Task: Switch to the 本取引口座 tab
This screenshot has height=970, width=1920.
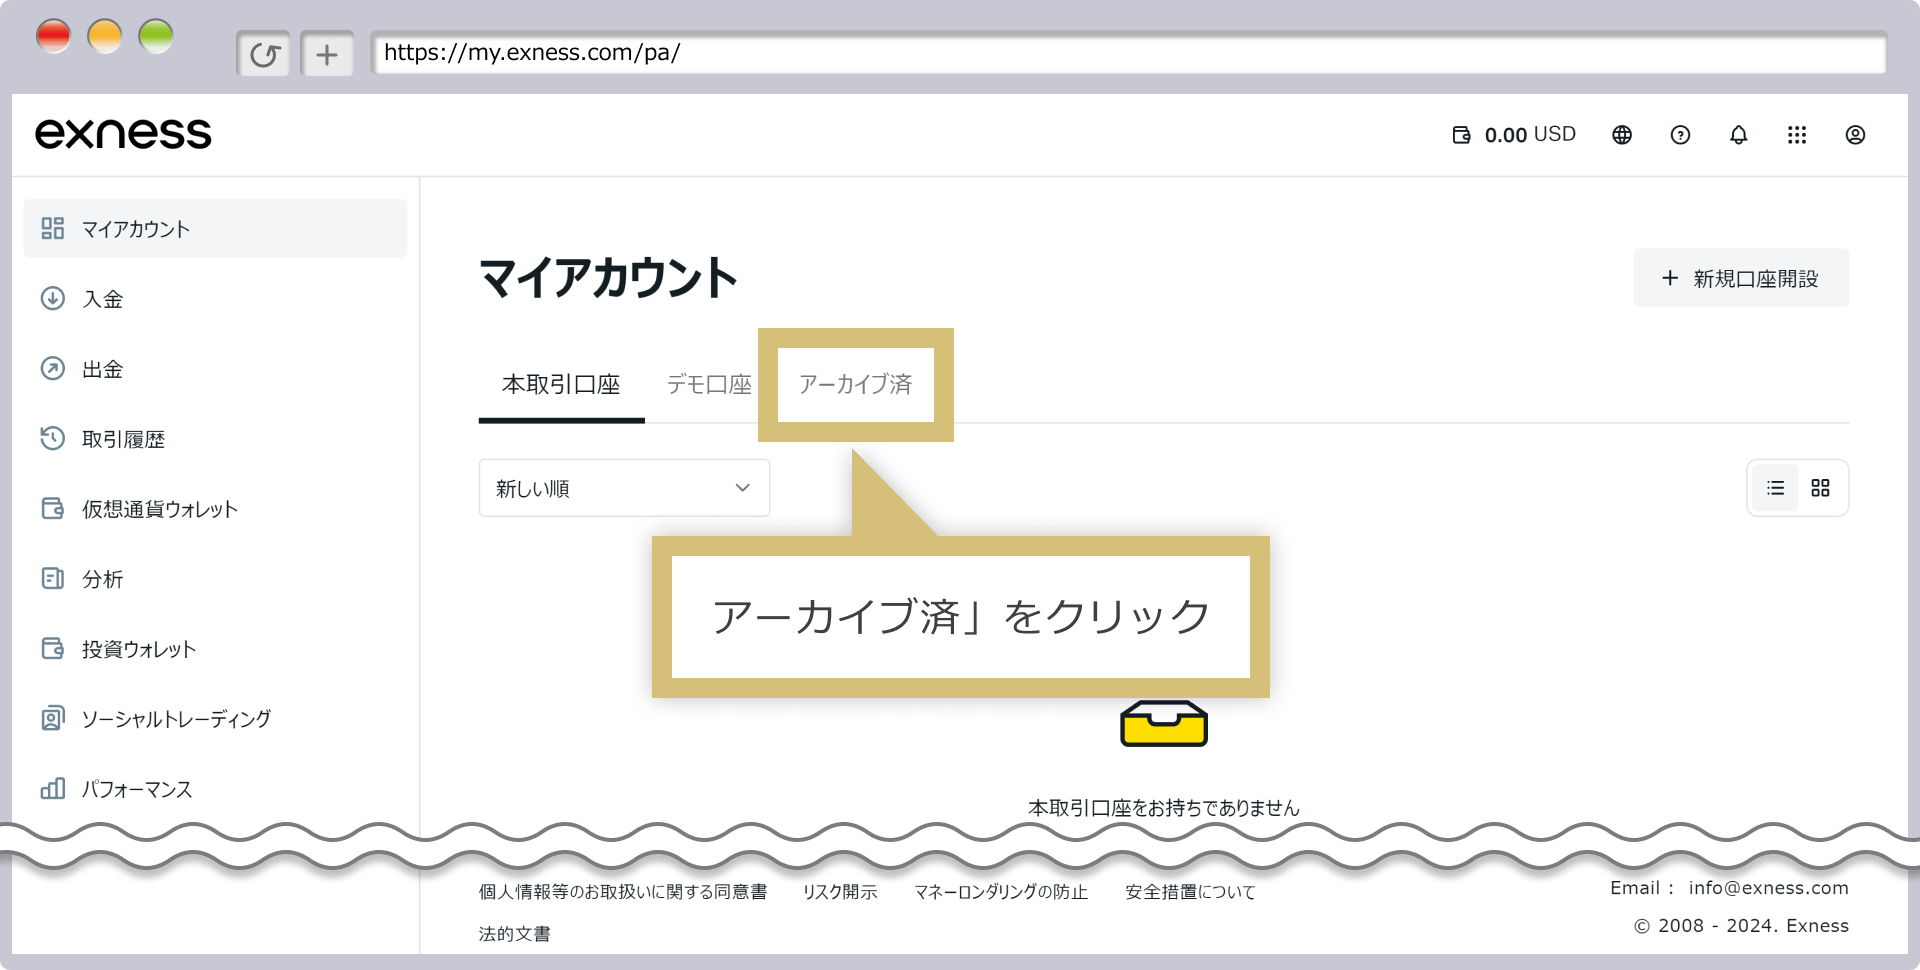Action: [561, 384]
